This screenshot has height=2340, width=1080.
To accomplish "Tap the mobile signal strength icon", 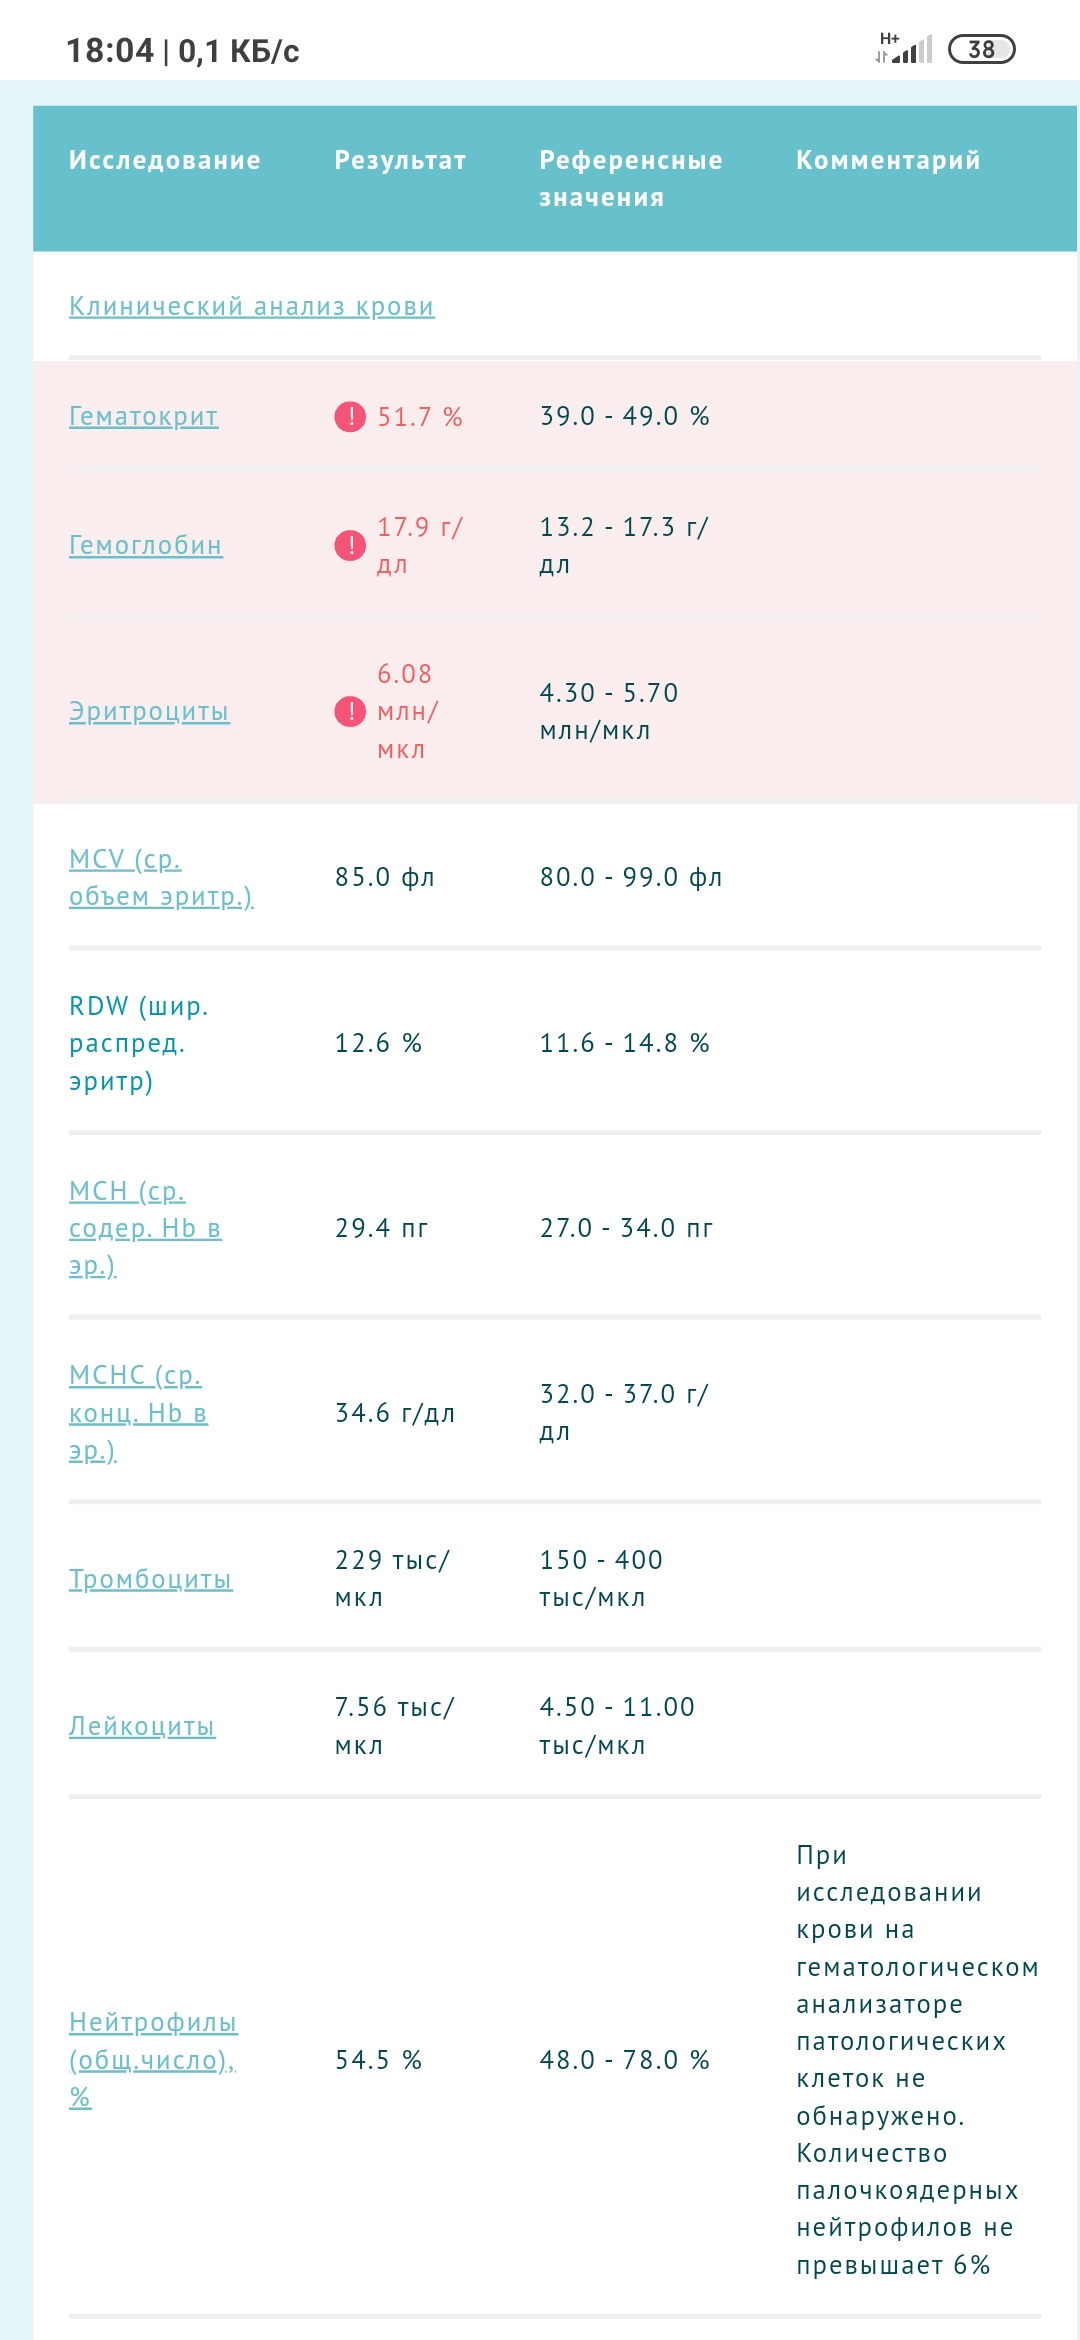I will tap(911, 49).
